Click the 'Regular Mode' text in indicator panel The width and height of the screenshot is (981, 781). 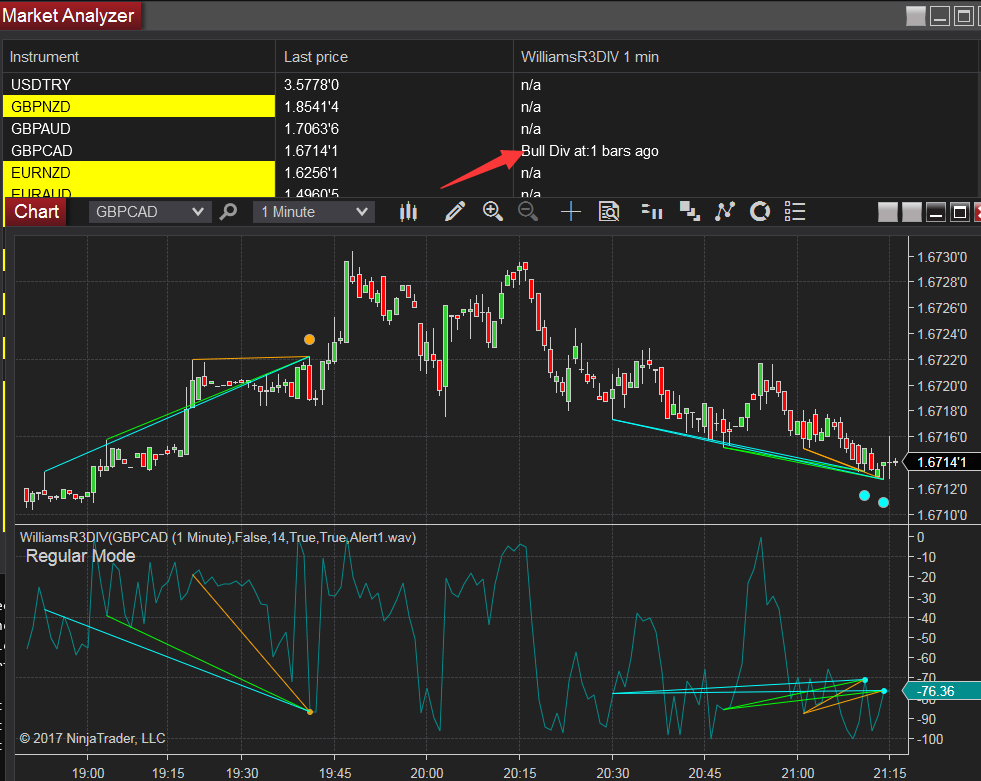80,556
